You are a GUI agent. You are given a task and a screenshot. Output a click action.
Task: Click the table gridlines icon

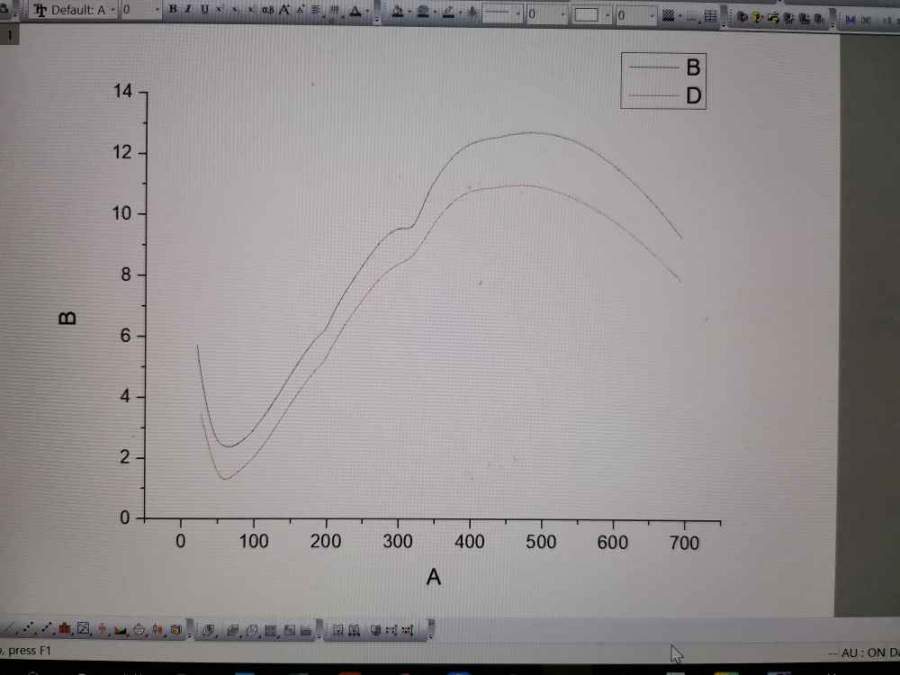(711, 17)
